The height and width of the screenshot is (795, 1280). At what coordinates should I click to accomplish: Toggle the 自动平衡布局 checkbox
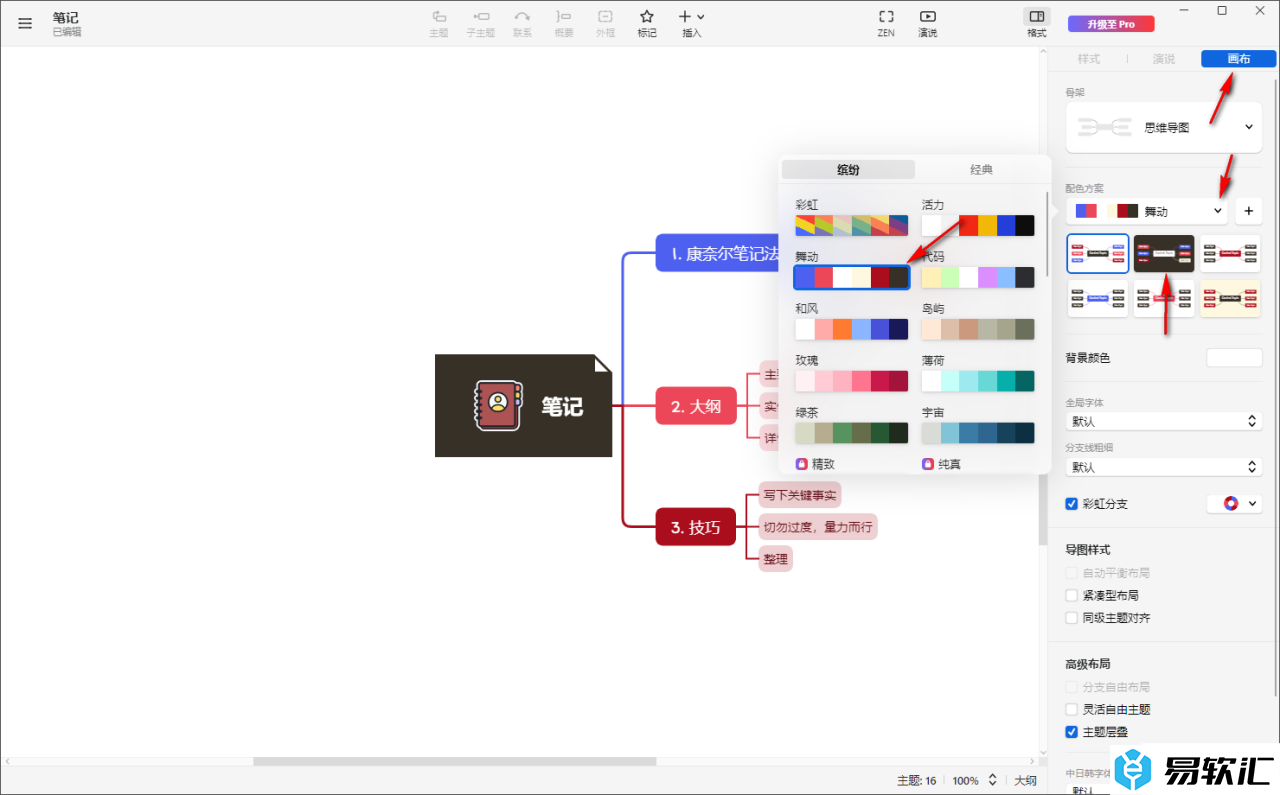pos(1072,573)
